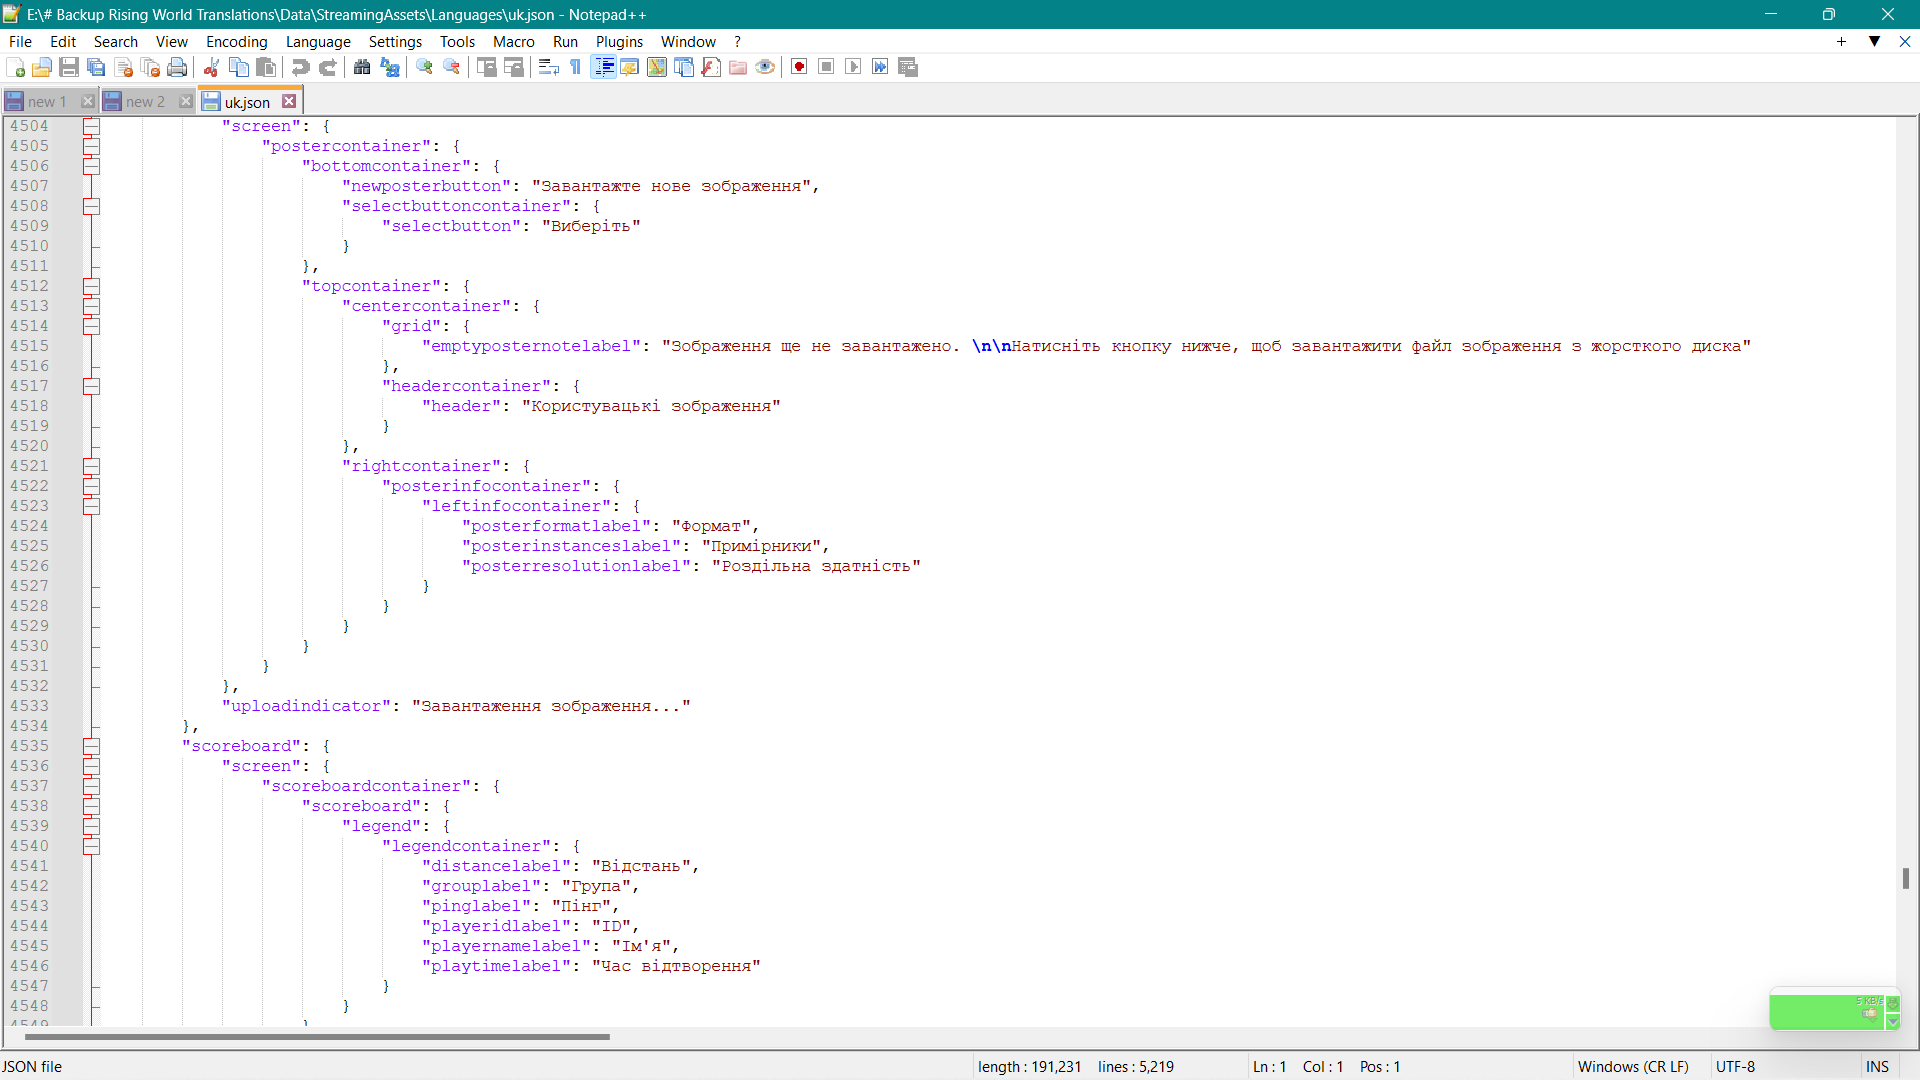Image resolution: width=1920 pixels, height=1080 pixels.
Task: Toggle the indent guide button
Action: coord(604,67)
